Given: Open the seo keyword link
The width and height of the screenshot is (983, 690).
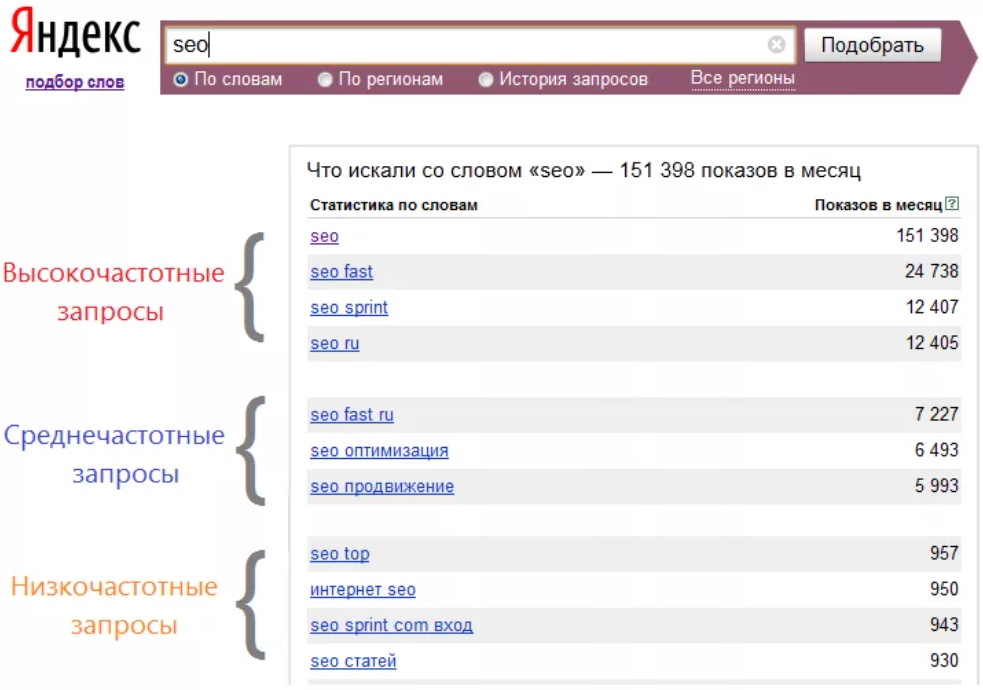Looking at the screenshot, I should [x=324, y=236].
